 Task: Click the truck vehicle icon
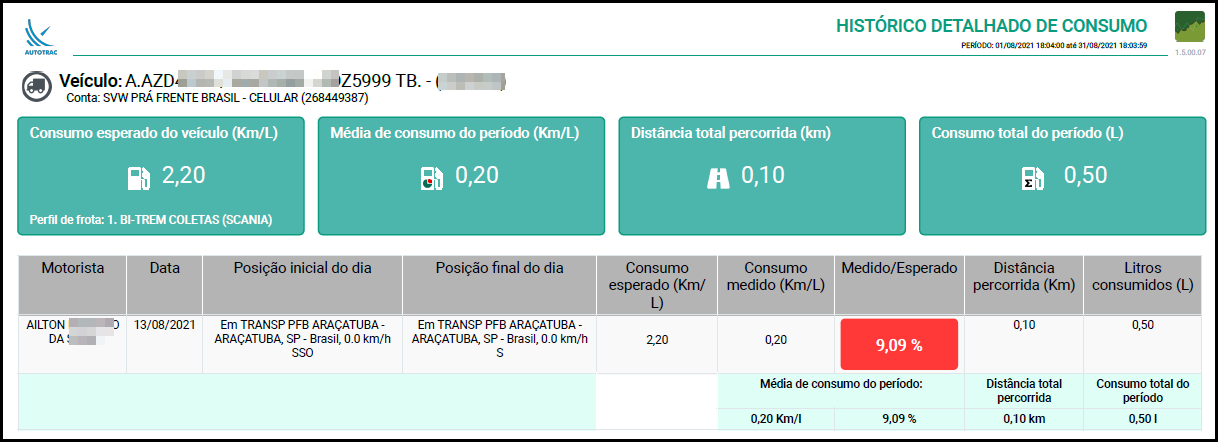[x=36, y=86]
